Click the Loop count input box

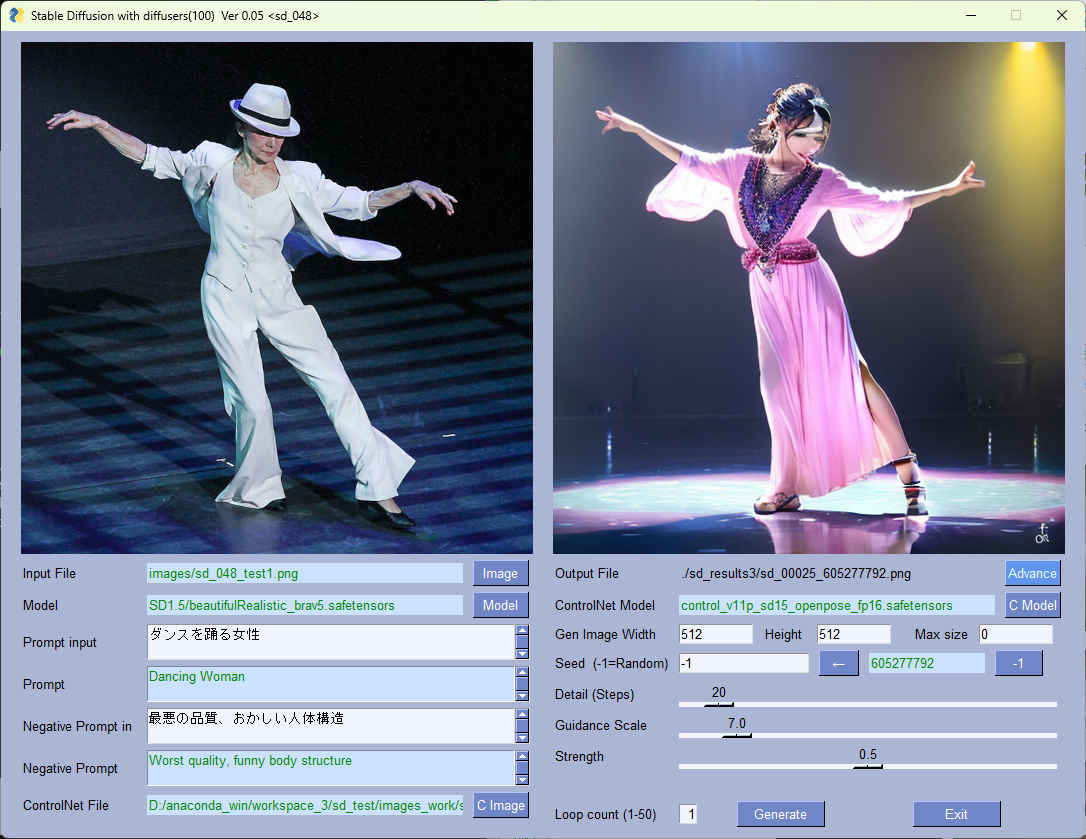pos(688,814)
